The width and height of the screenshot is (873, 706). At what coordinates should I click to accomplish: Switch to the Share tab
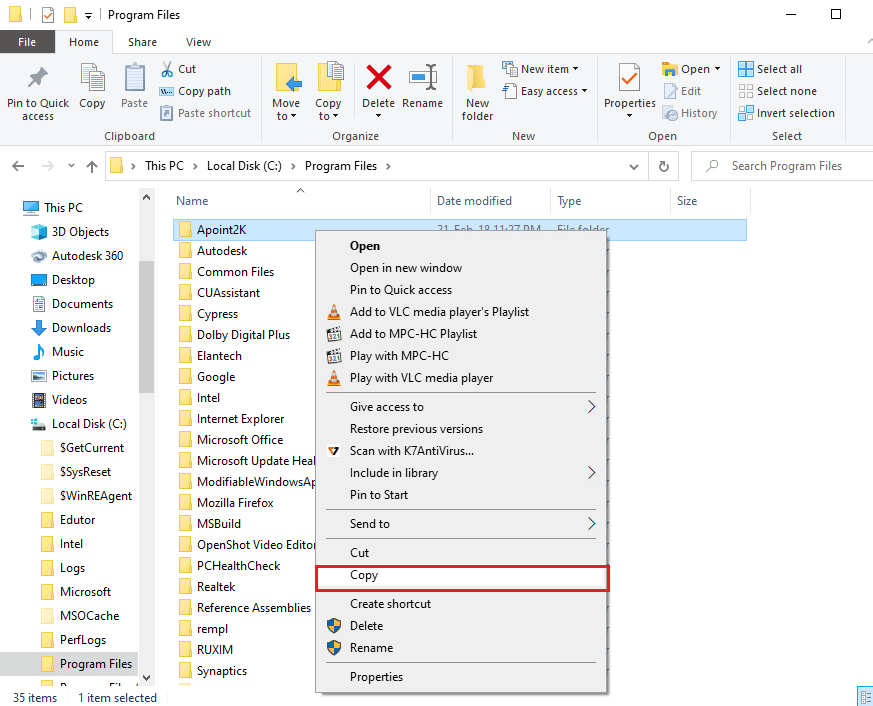tap(142, 42)
